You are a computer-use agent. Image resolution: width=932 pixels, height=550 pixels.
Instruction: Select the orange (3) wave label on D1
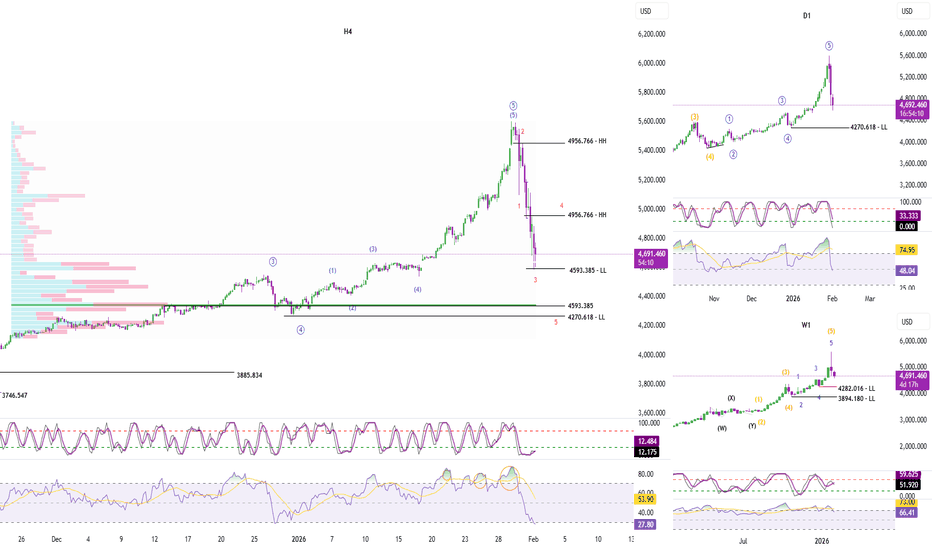click(x=694, y=117)
